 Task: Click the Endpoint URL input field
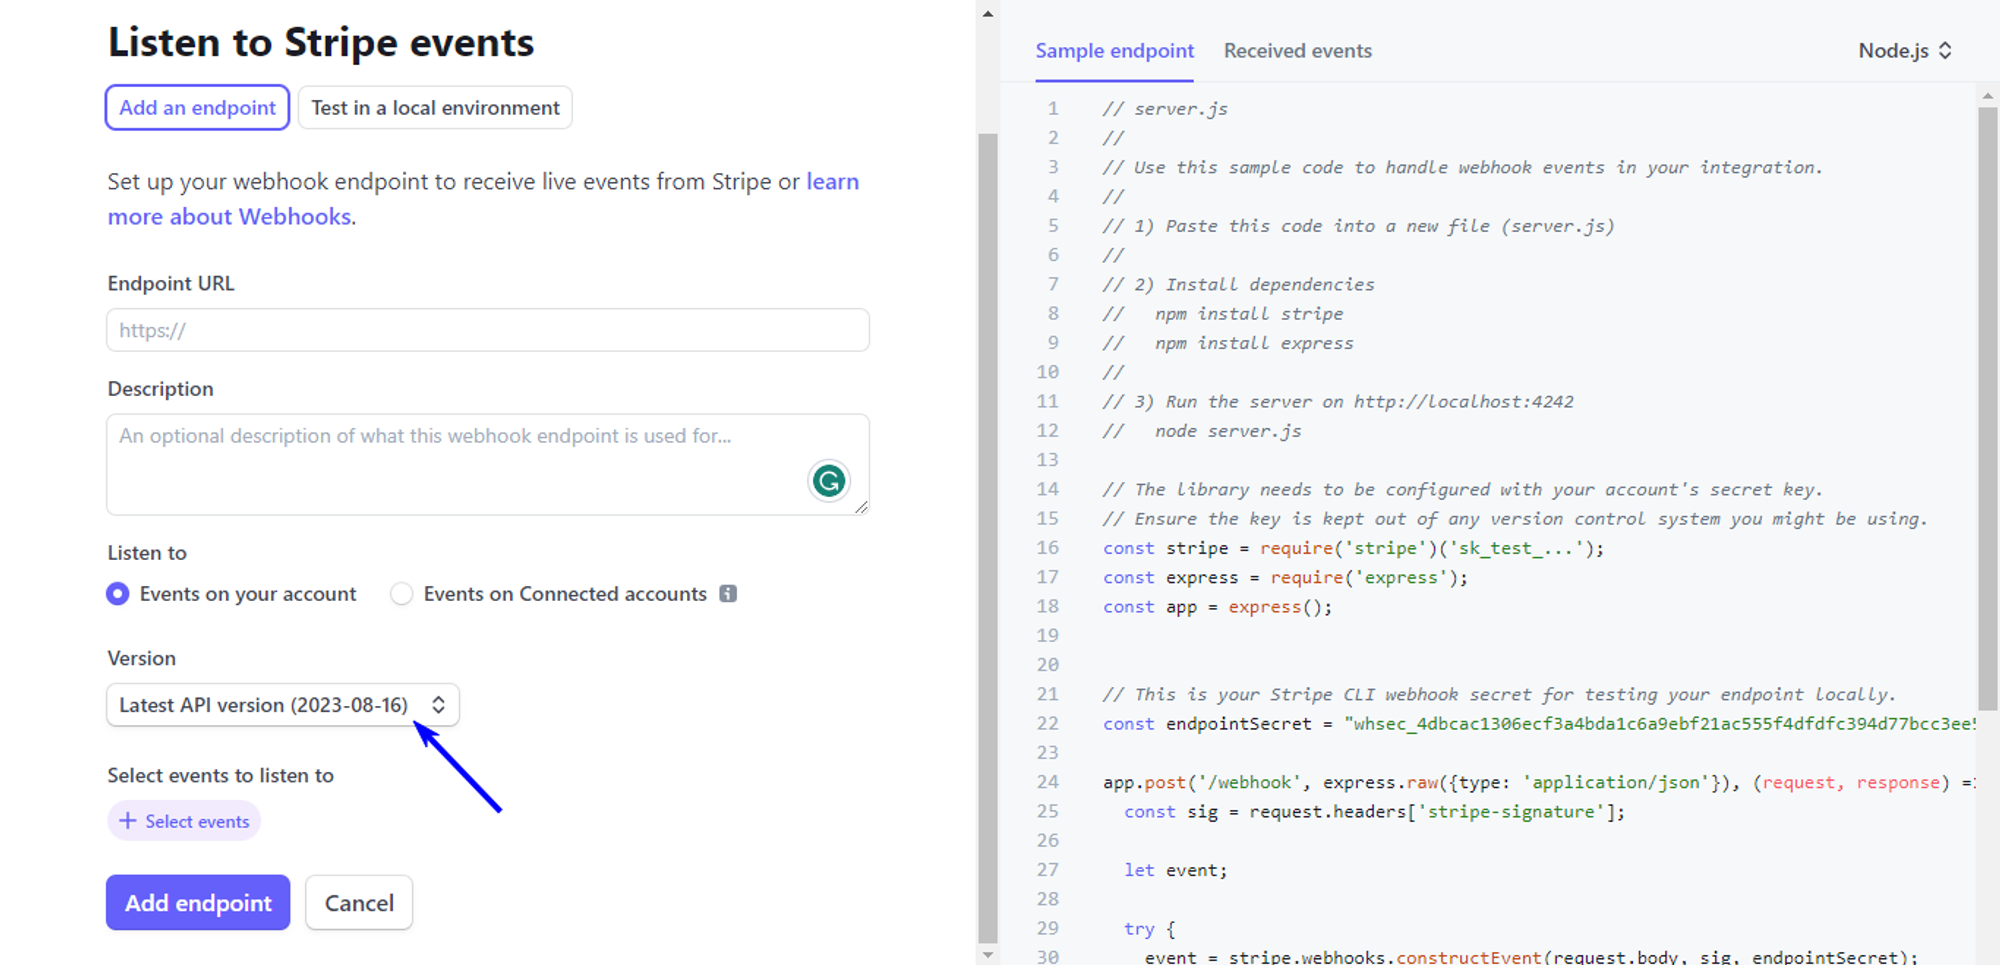pos(488,330)
